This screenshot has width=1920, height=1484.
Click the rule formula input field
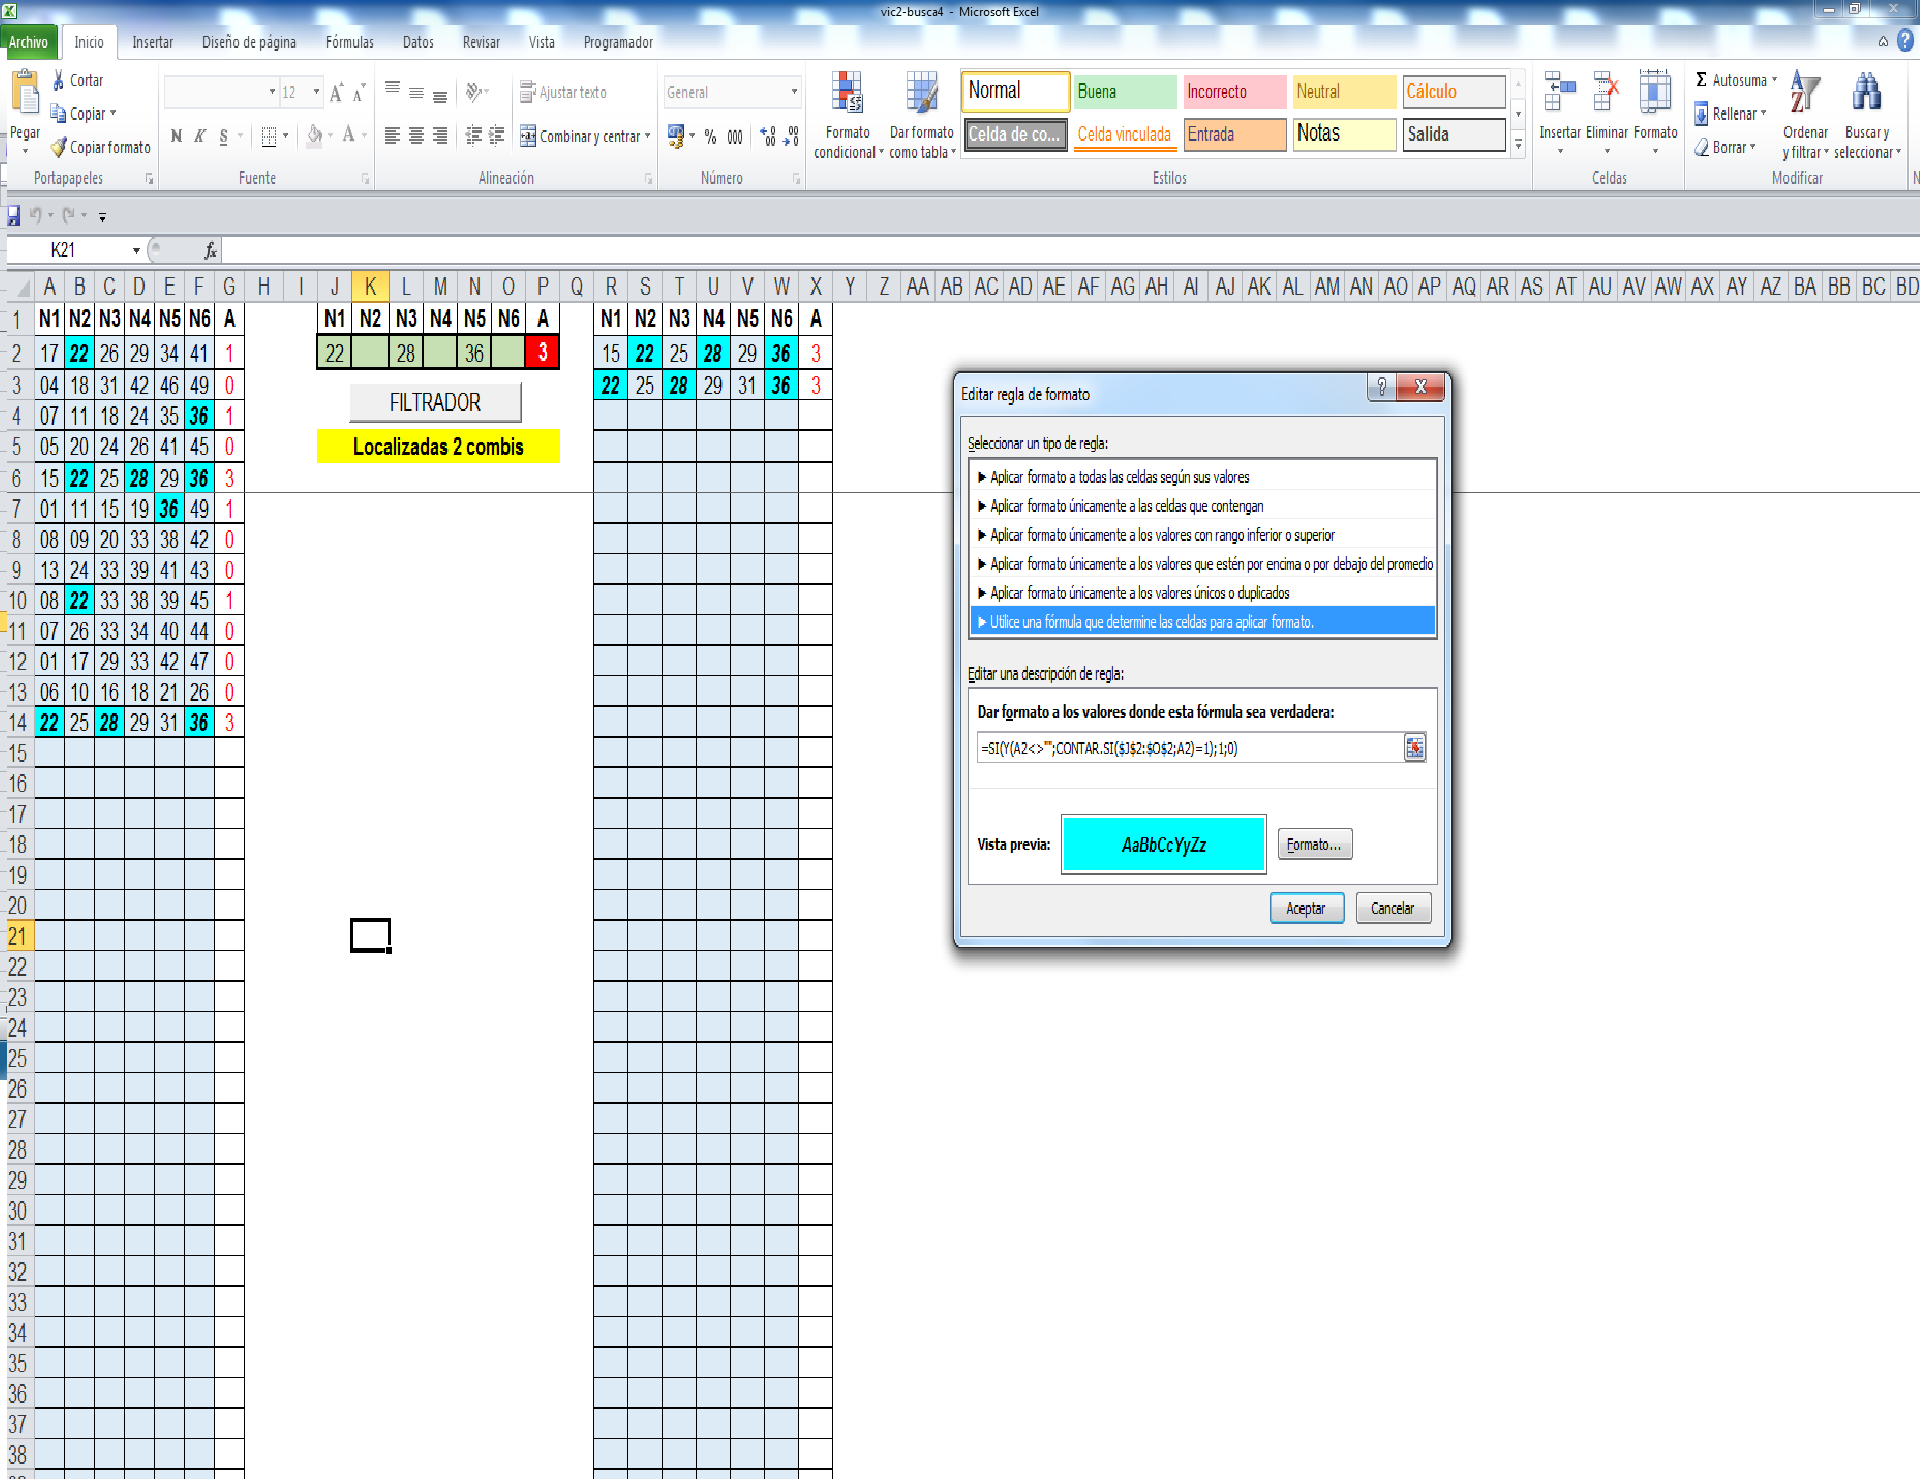(1190, 748)
